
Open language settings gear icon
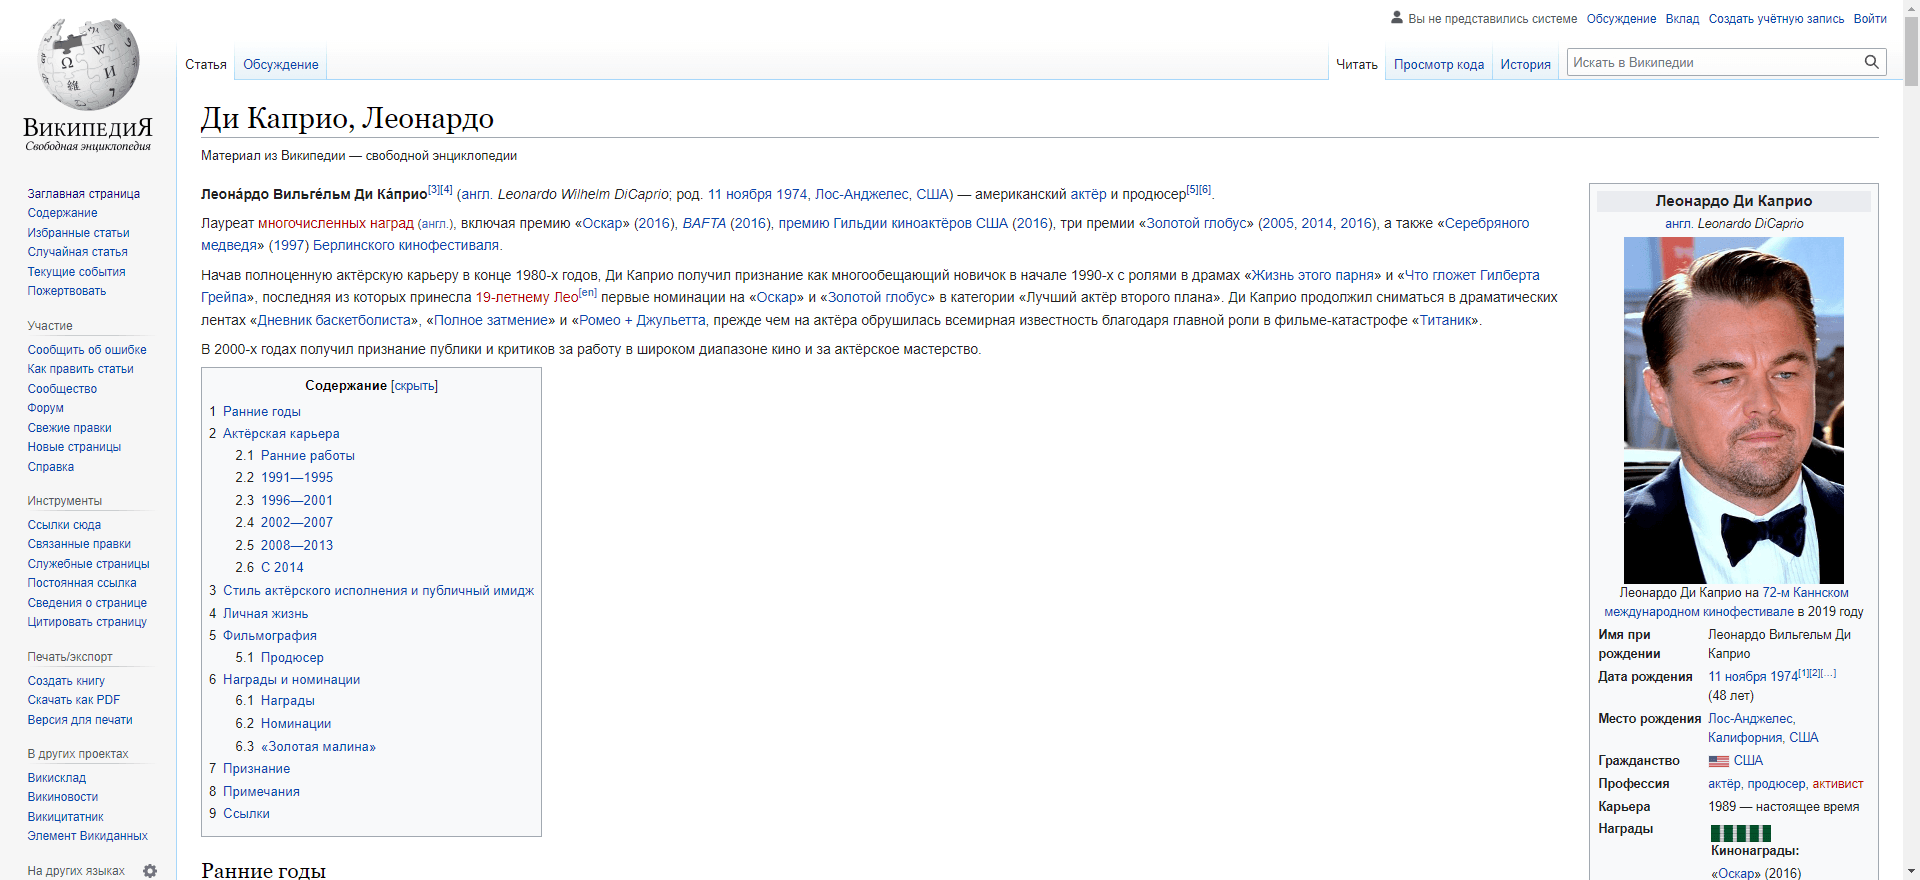click(150, 871)
